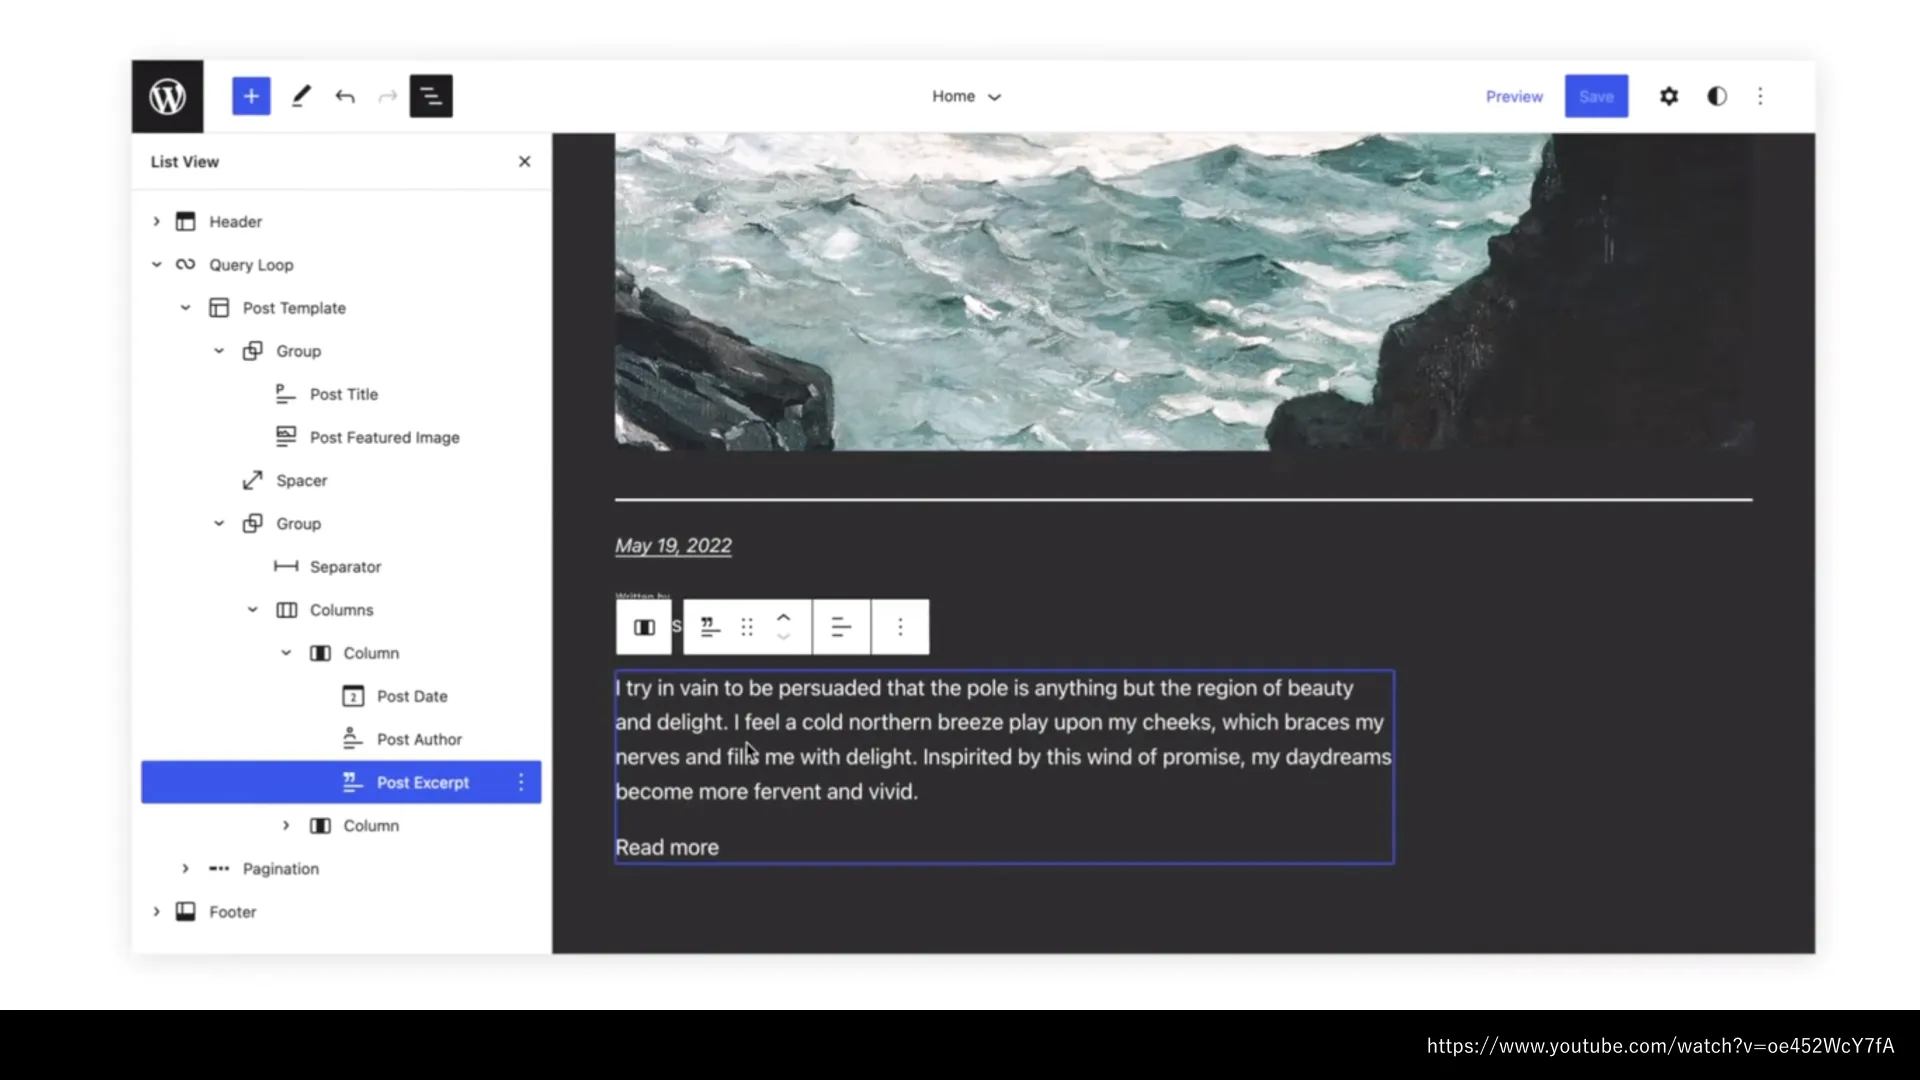The width and height of the screenshot is (1920, 1080).
Task: Open the Home template dropdown
Action: 965,96
